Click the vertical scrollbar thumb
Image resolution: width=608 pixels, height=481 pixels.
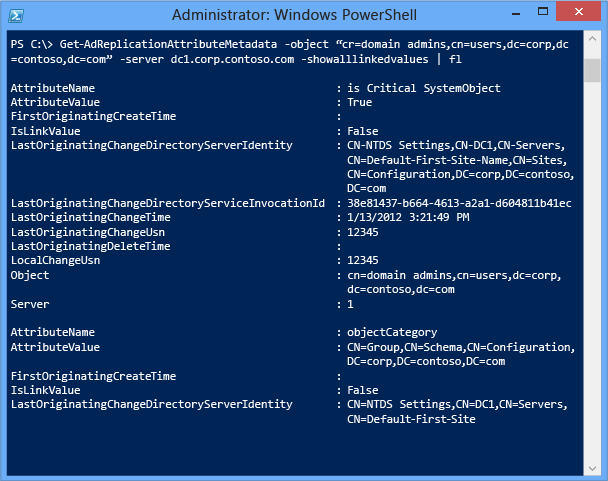(x=592, y=70)
